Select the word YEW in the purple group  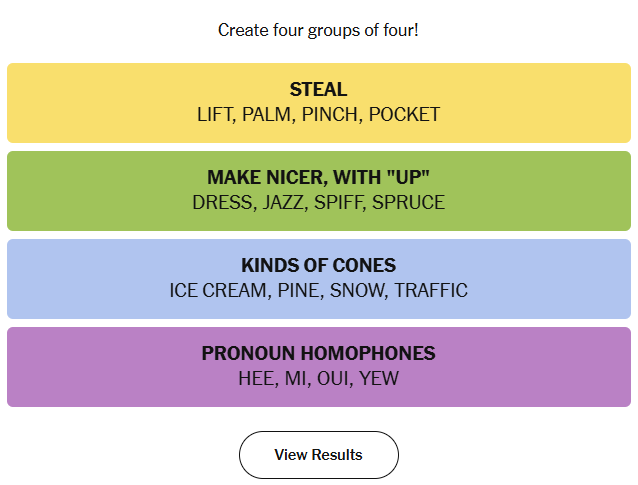pyautogui.click(x=378, y=378)
